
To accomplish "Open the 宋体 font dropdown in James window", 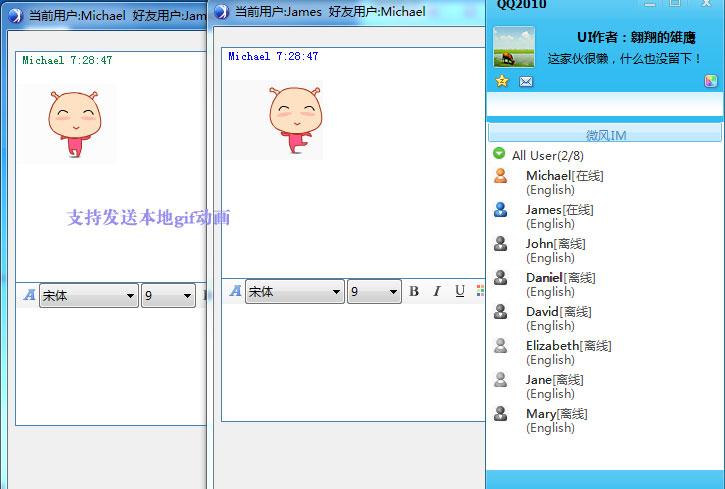I will [295, 292].
